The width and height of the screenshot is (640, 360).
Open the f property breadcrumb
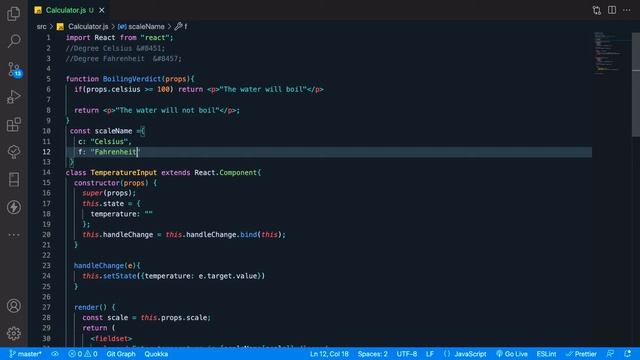(181, 27)
